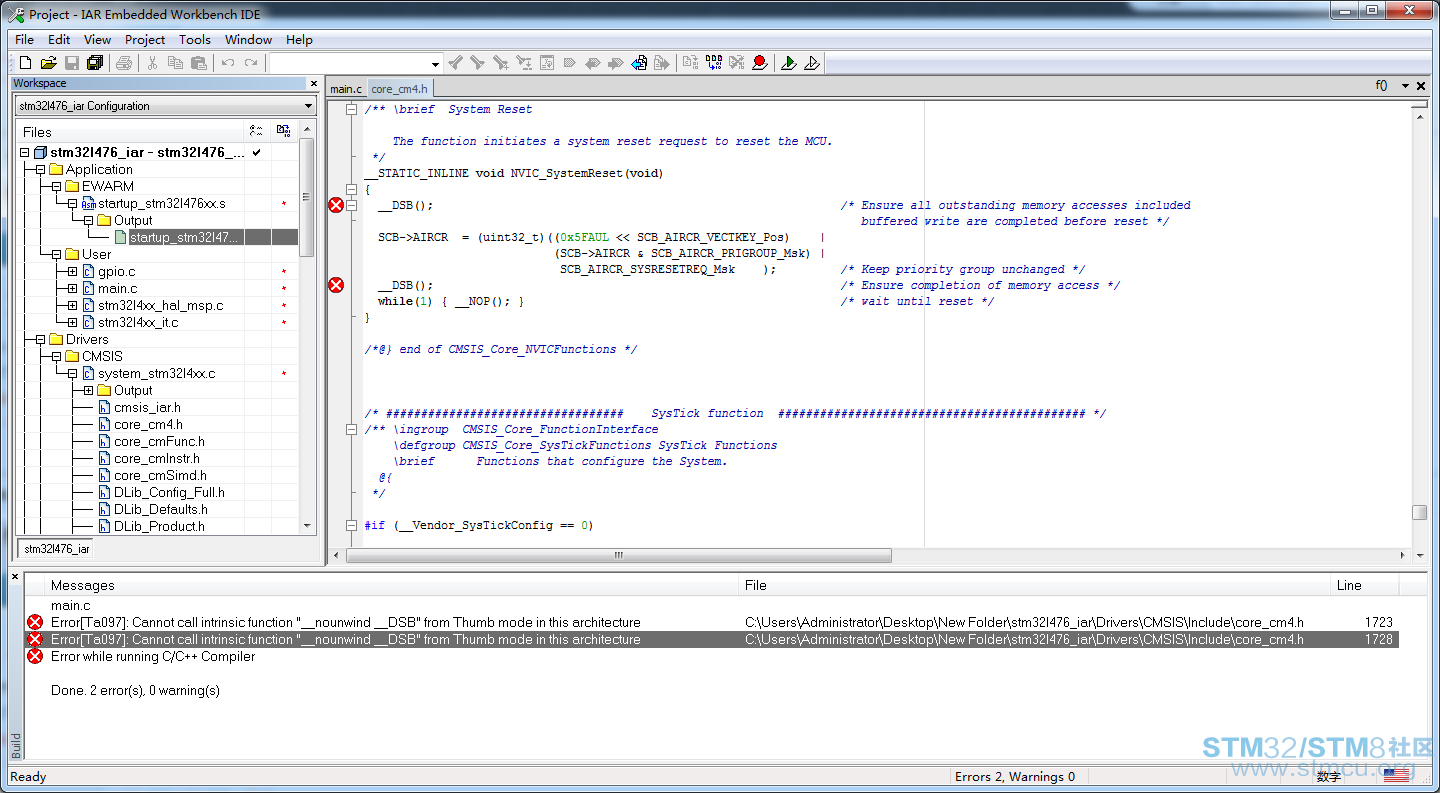Collapse the CMSIS folder node
Viewport: 1440px width, 793px height.
click(x=56, y=356)
